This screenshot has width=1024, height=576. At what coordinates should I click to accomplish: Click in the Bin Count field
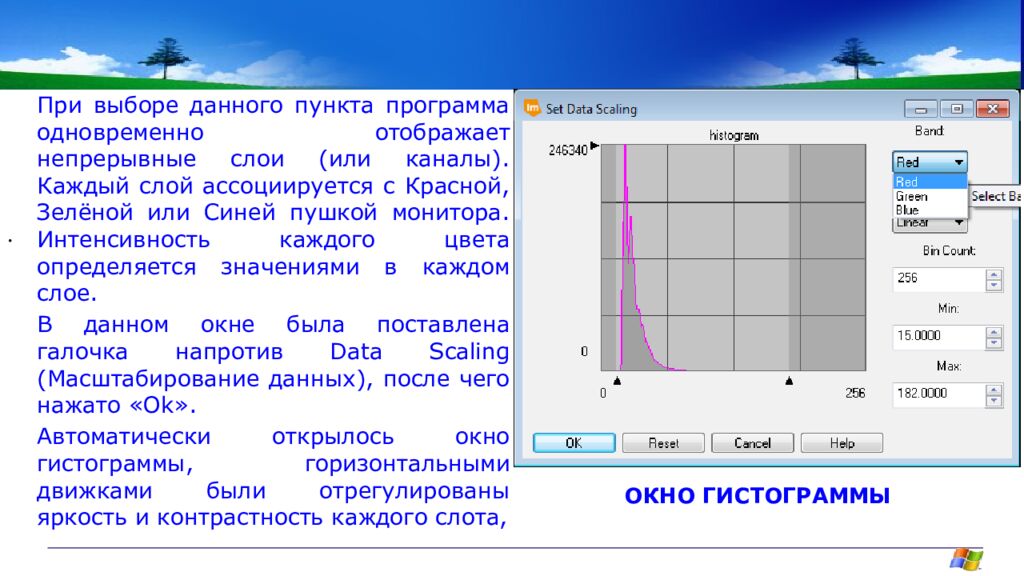point(936,279)
